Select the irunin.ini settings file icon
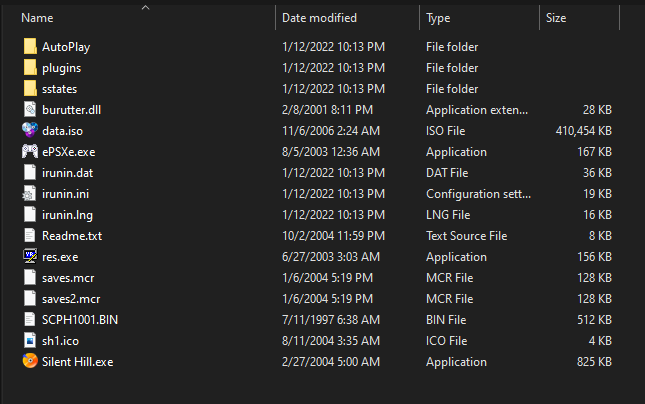This screenshot has width=645, height=404. [x=29, y=193]
